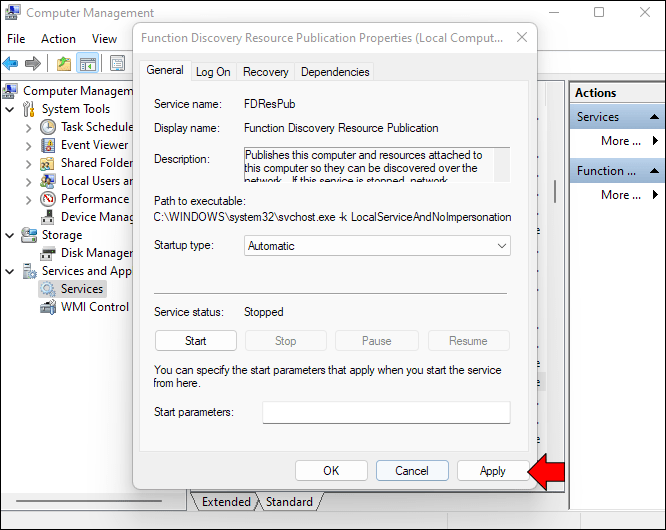Click the Services gear icon in tree
The width and height of the screenshot is (666, 530).
[x=48, y=289]
